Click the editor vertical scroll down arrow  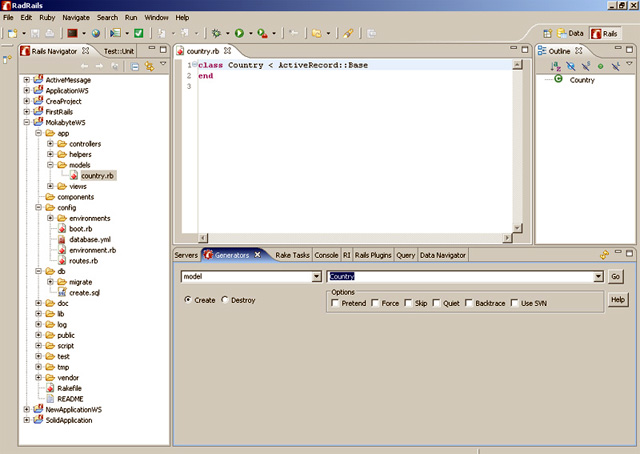pos(517,228)
